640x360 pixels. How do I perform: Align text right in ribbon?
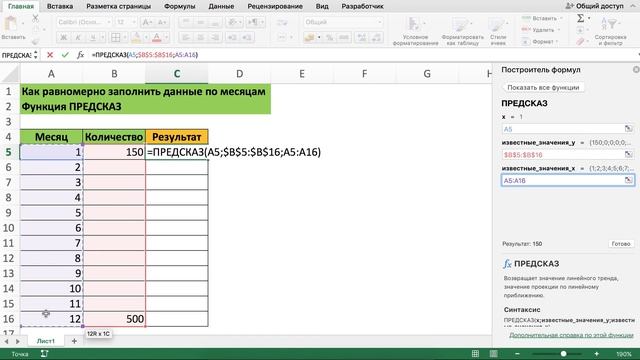[215, 38]
